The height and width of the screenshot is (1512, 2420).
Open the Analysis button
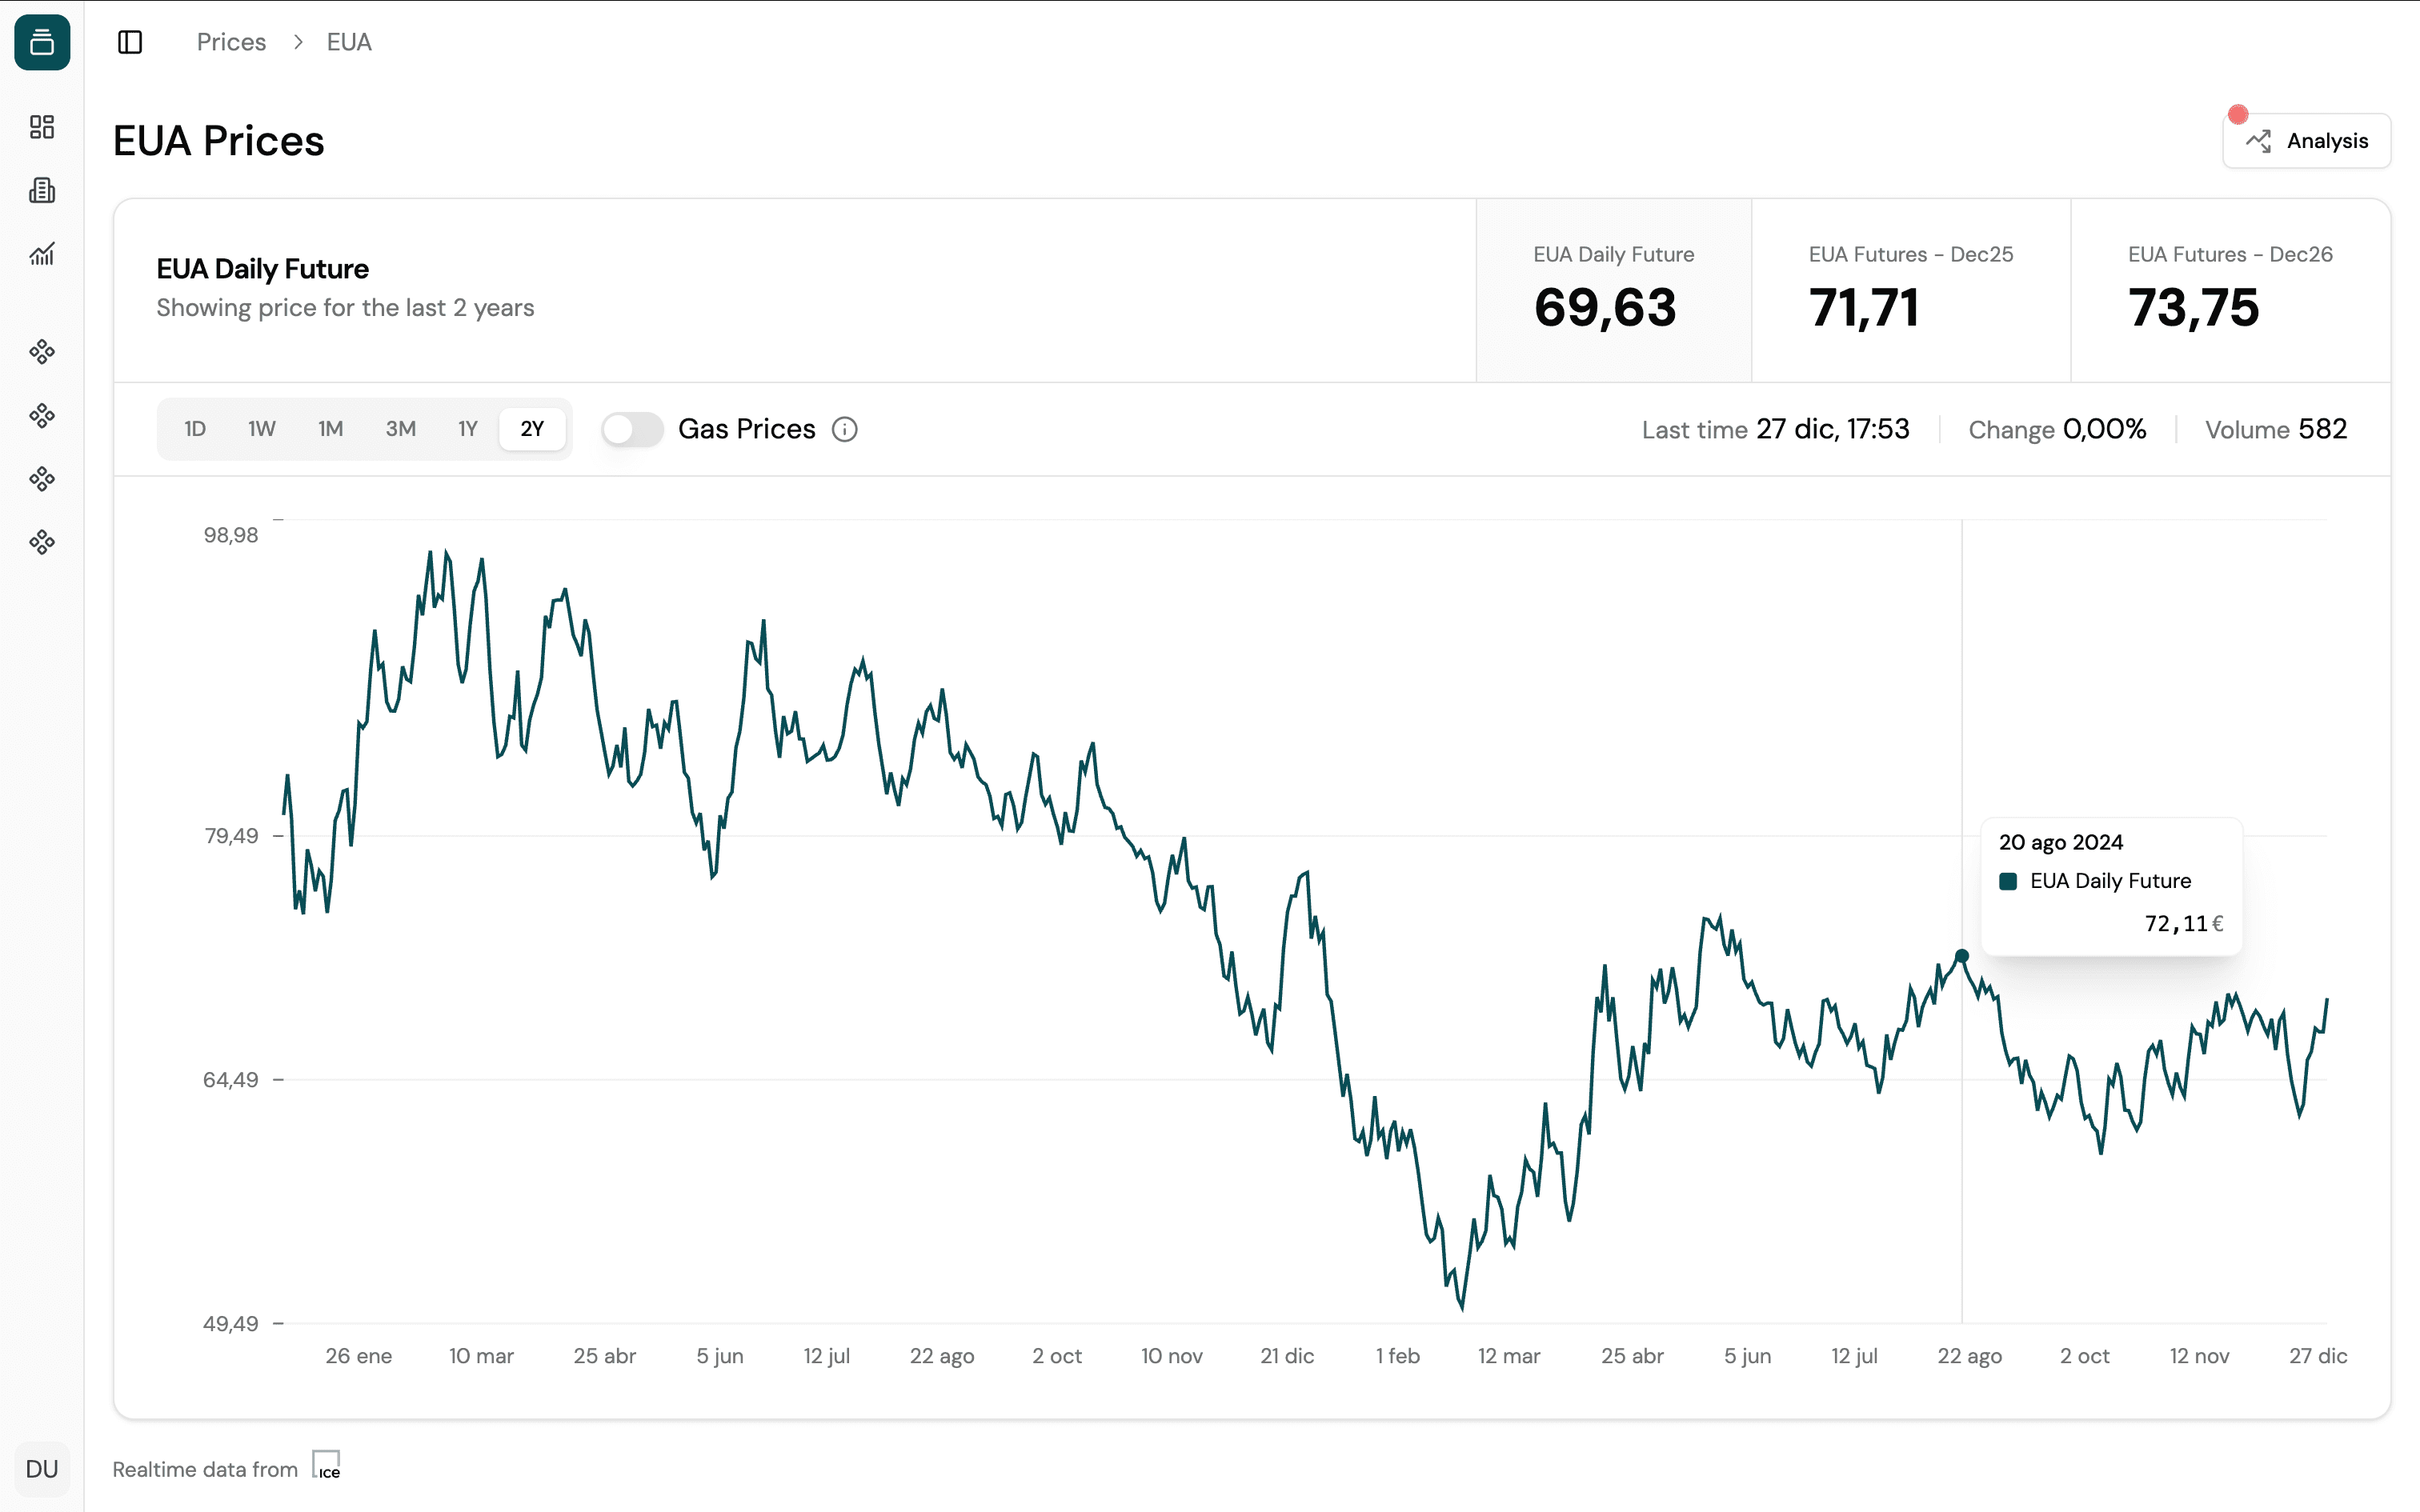point(2306,141)
